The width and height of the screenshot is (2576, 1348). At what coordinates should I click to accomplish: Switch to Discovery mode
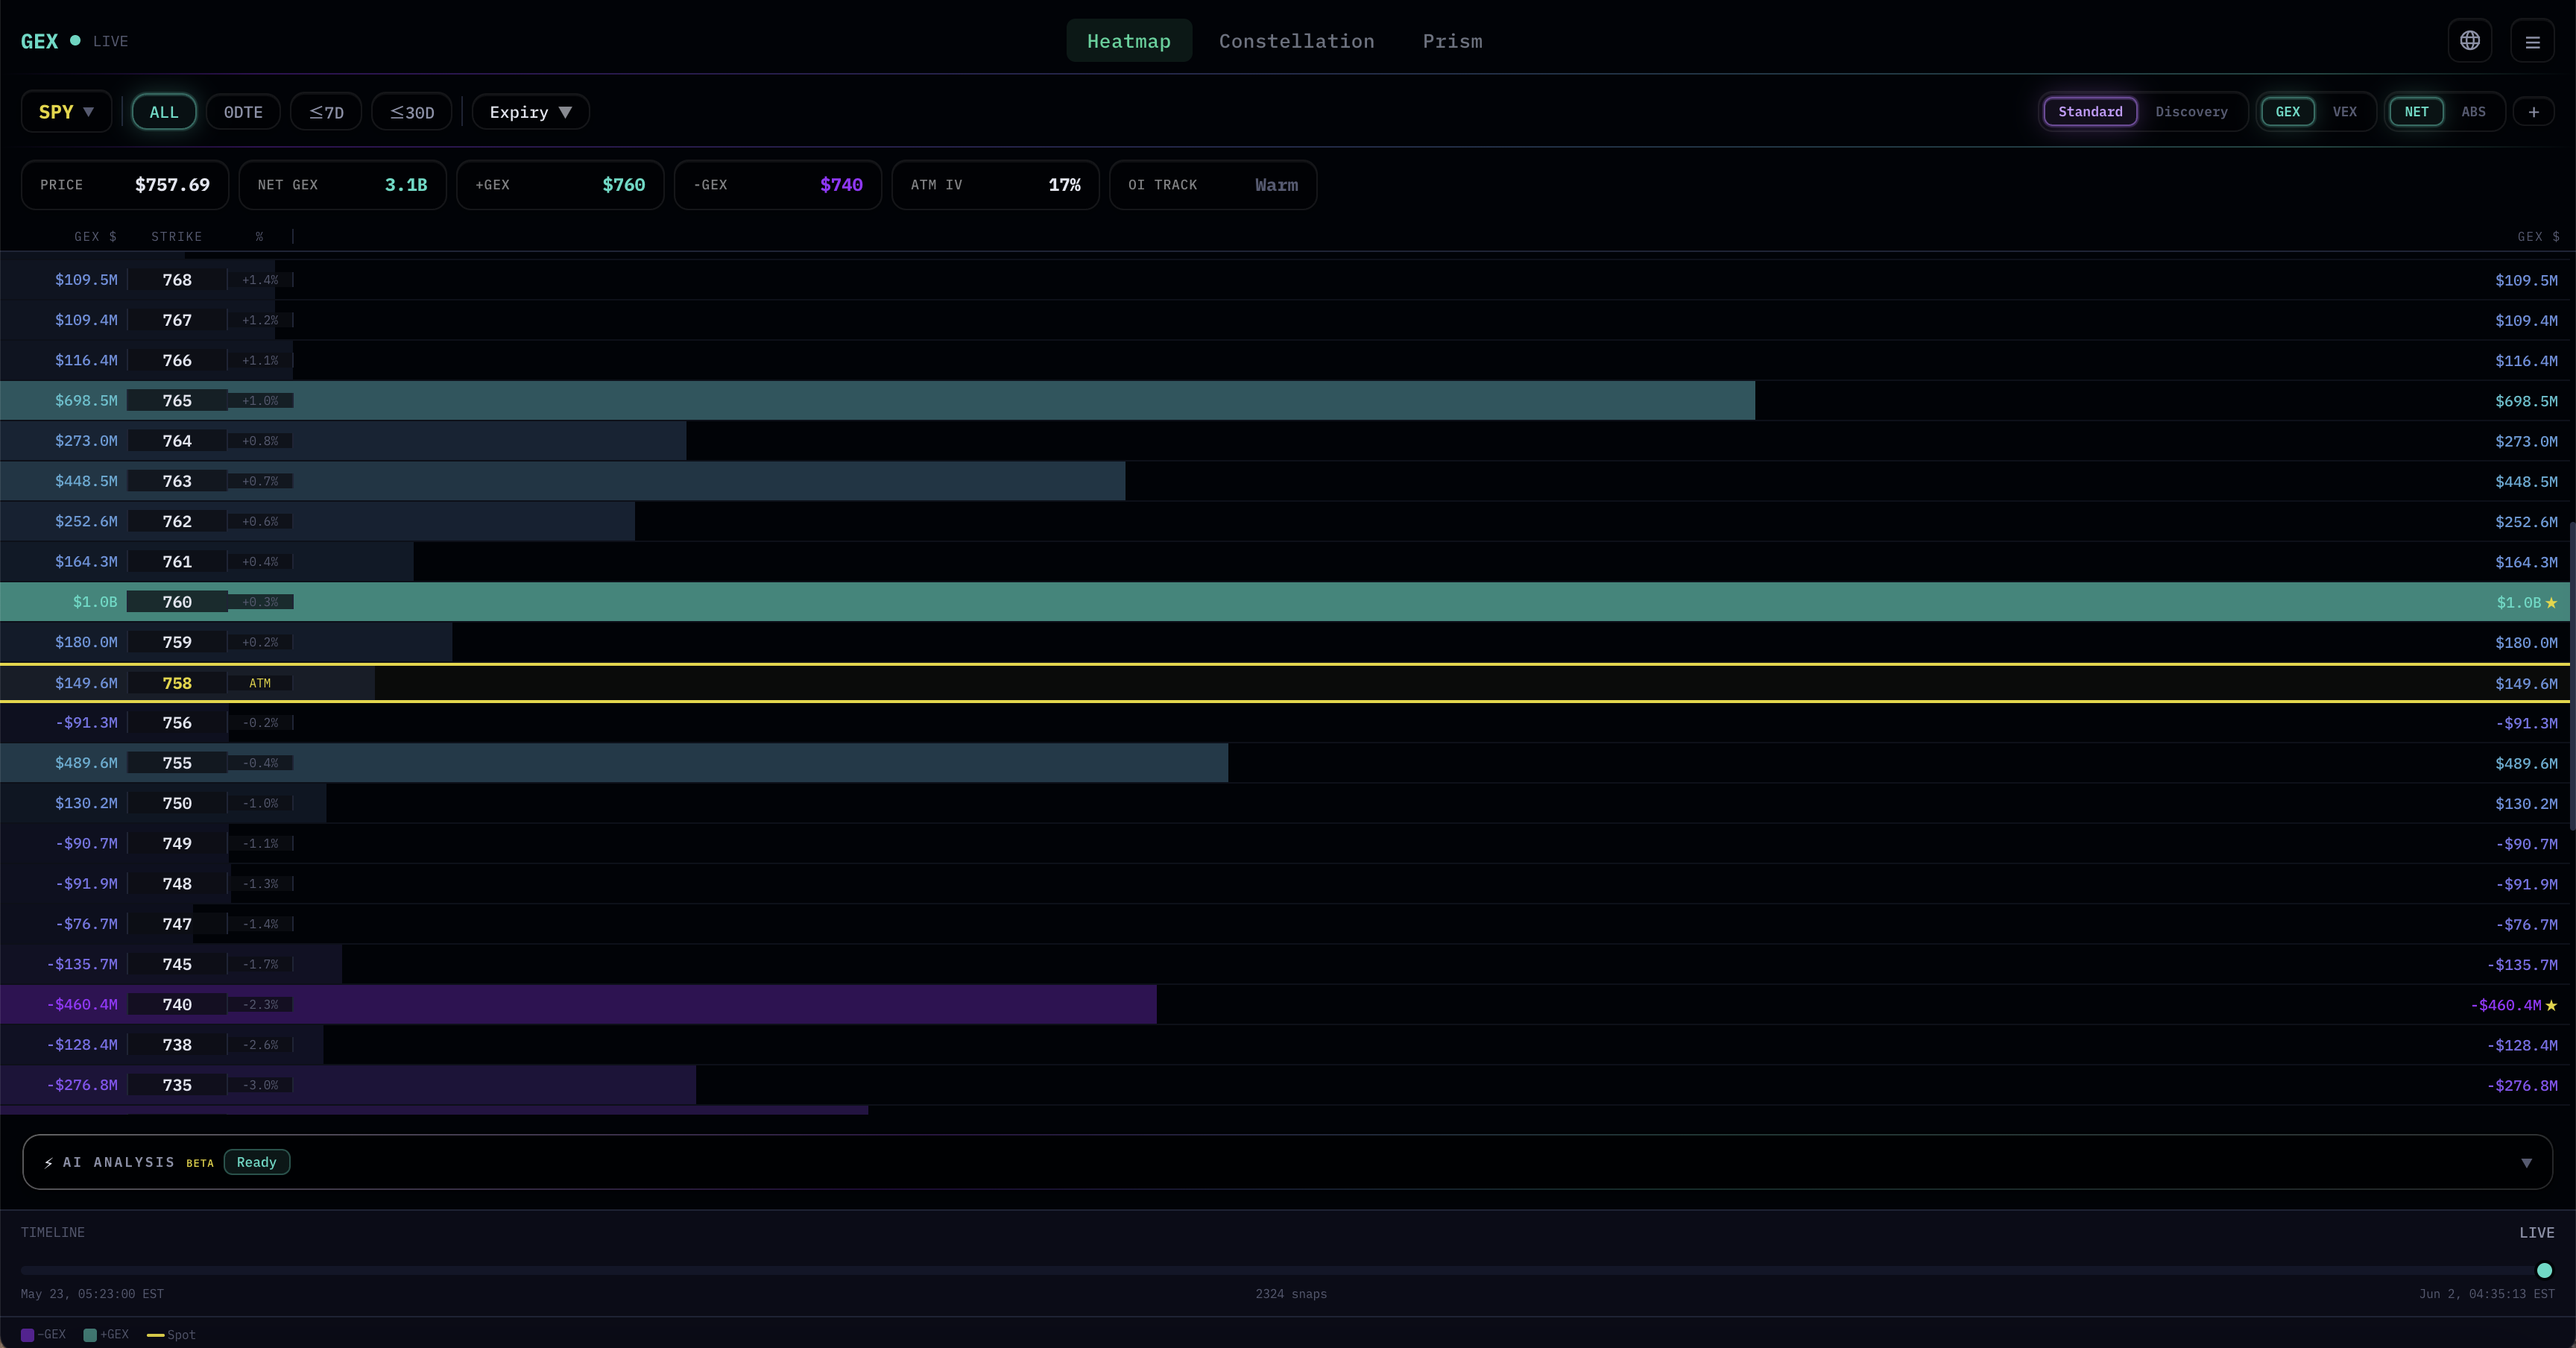tap(2191, 112)
